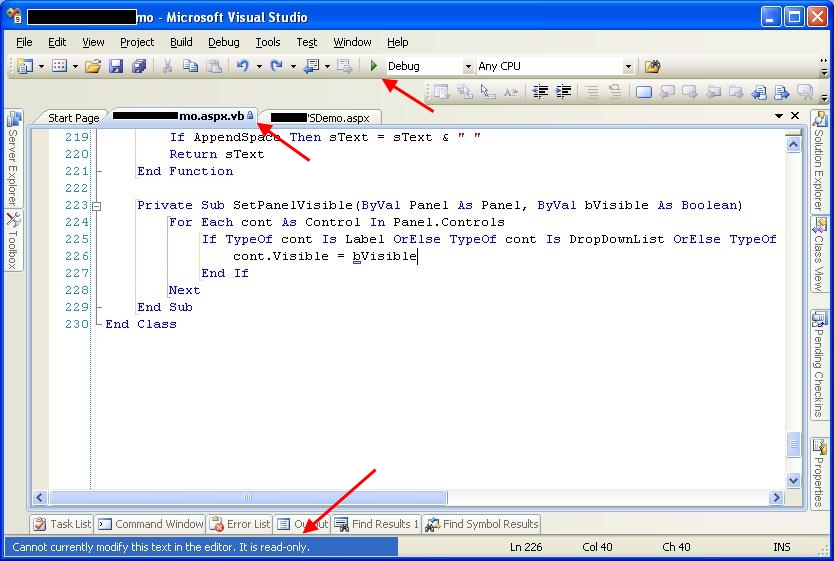Open the Build menu
The image size is (834, 561).
coord(181,42)
